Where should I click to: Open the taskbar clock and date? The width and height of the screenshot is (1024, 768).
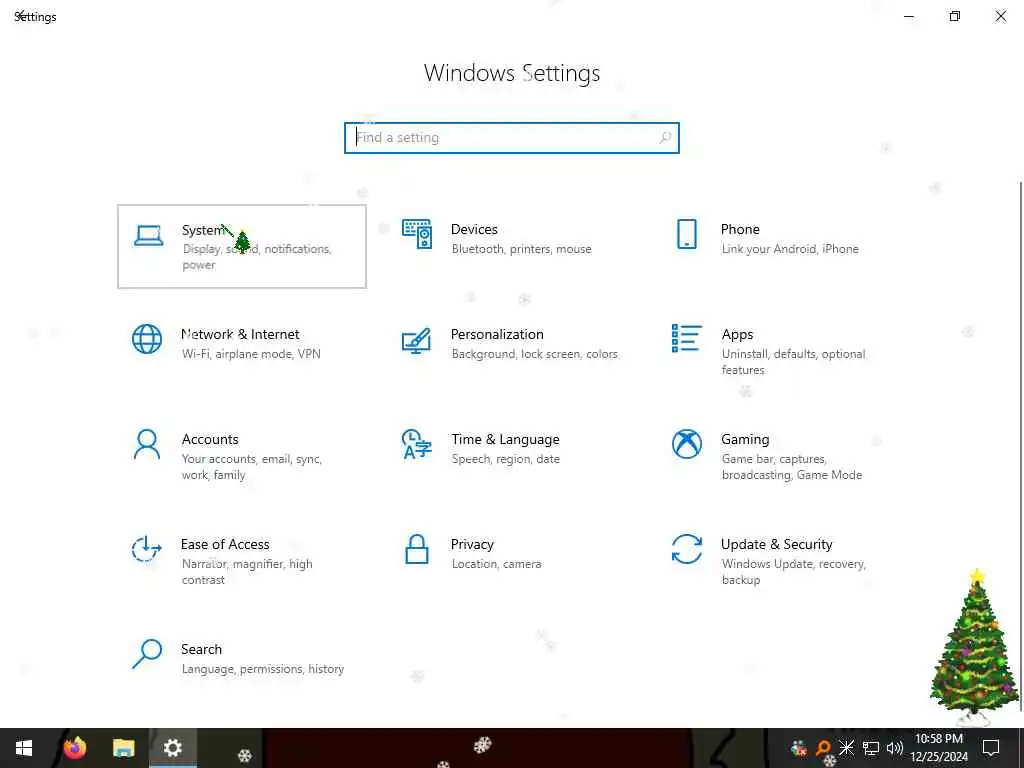938,748
